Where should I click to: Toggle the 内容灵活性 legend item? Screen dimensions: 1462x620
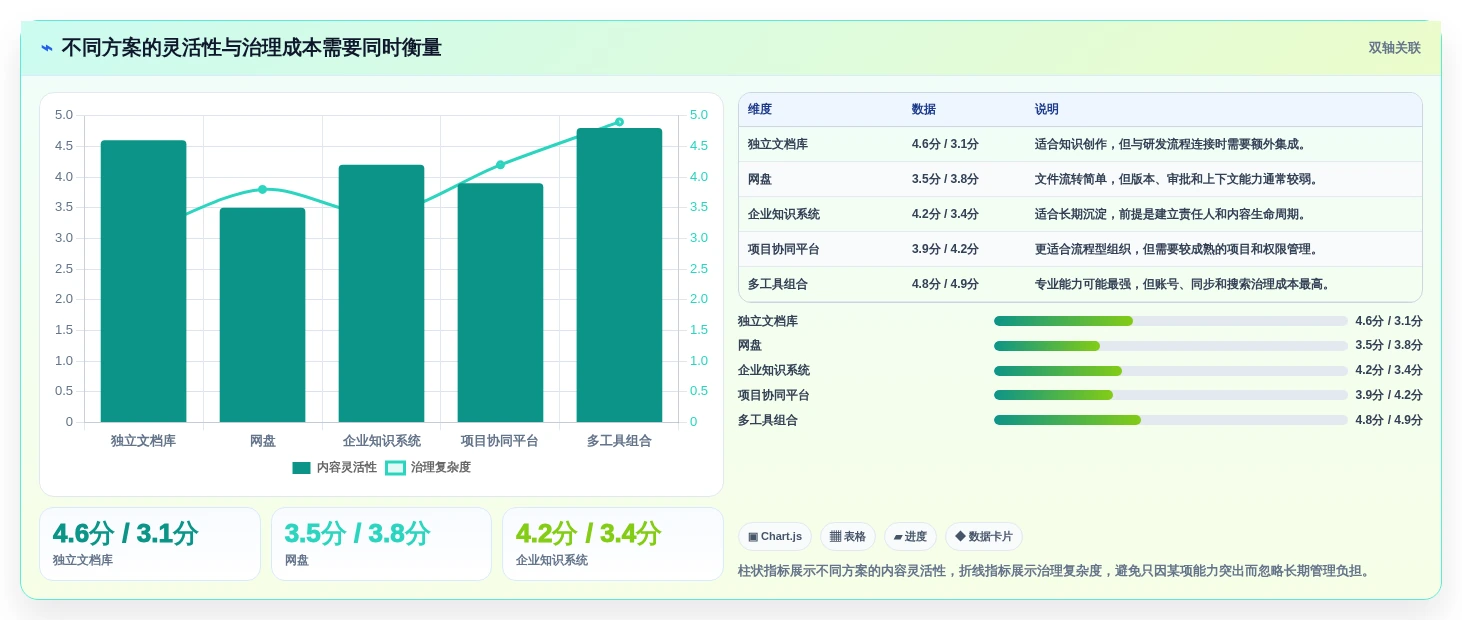tap(334, 467)
